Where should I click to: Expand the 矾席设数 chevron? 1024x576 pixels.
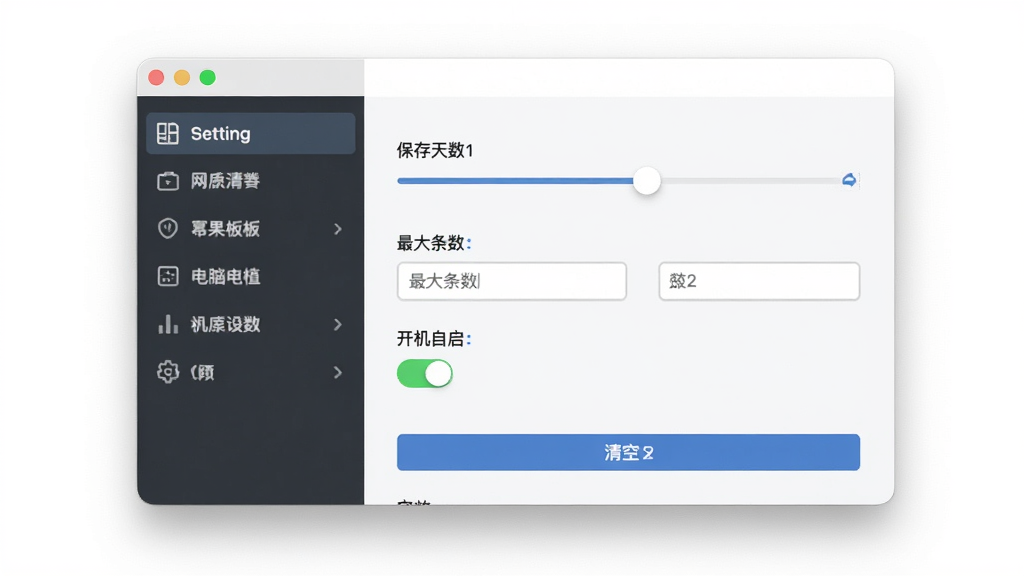pos(338,324)
